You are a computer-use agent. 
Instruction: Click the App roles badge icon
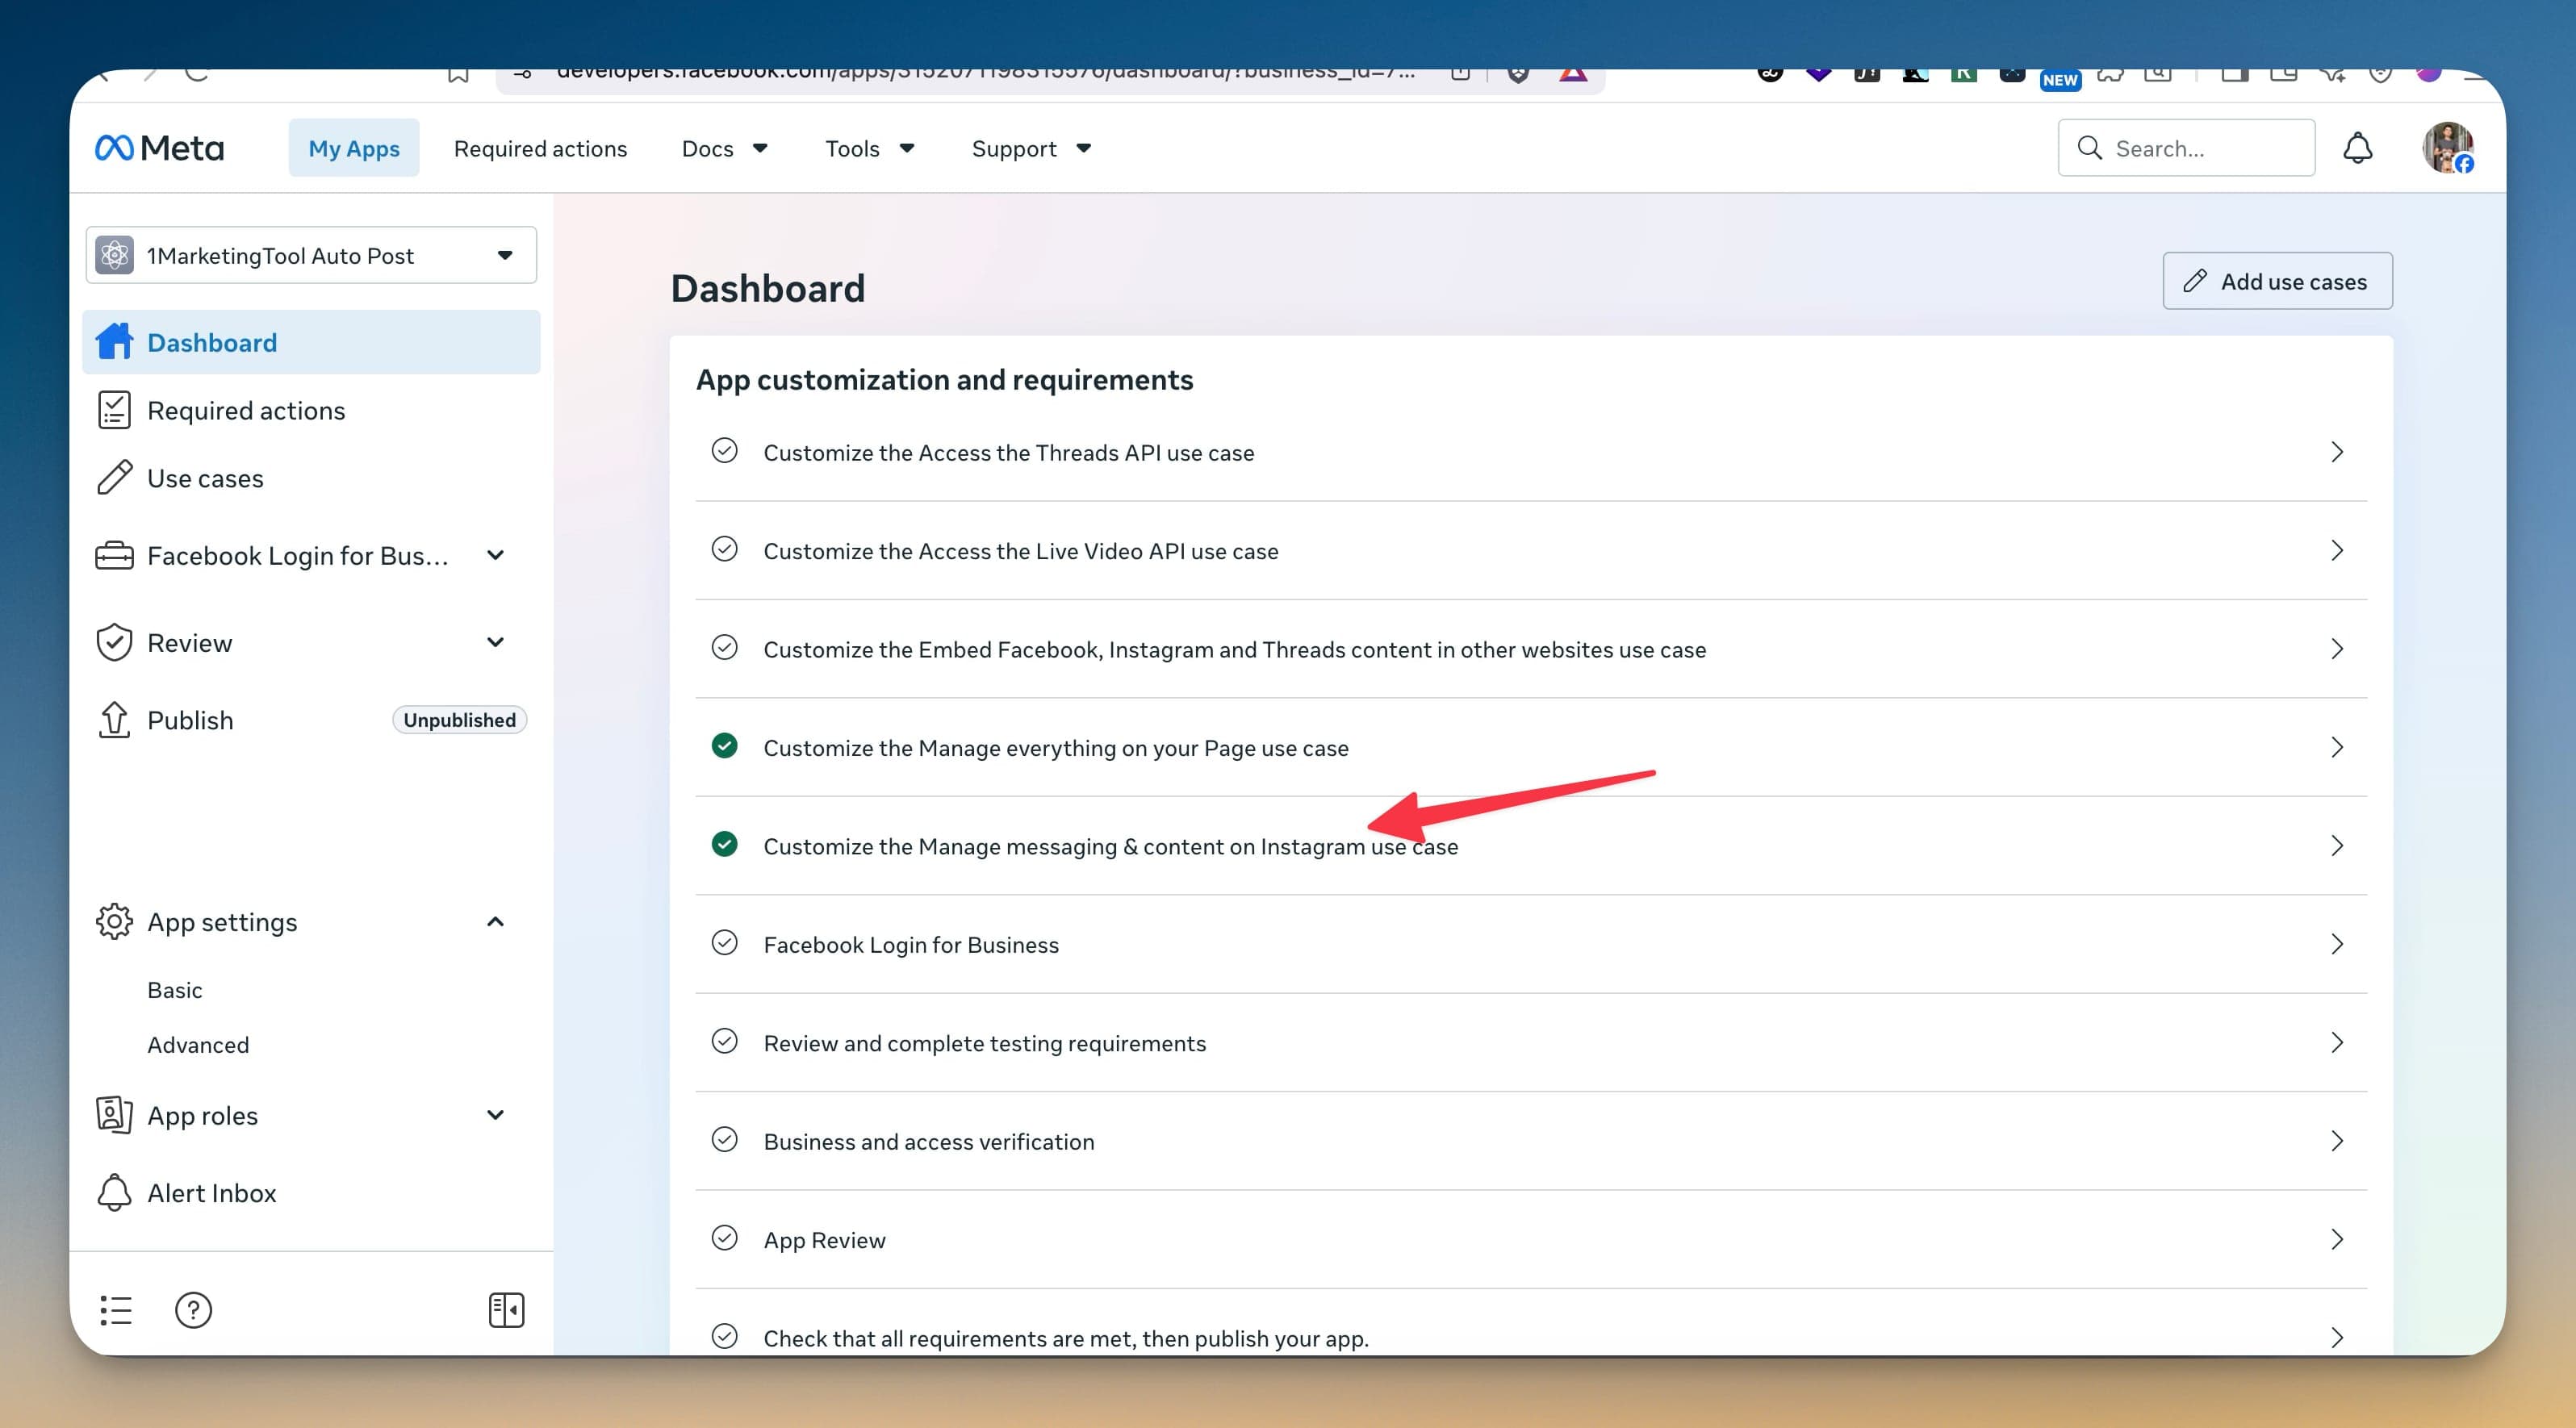pyautogui.click(x=114, y=1115)
